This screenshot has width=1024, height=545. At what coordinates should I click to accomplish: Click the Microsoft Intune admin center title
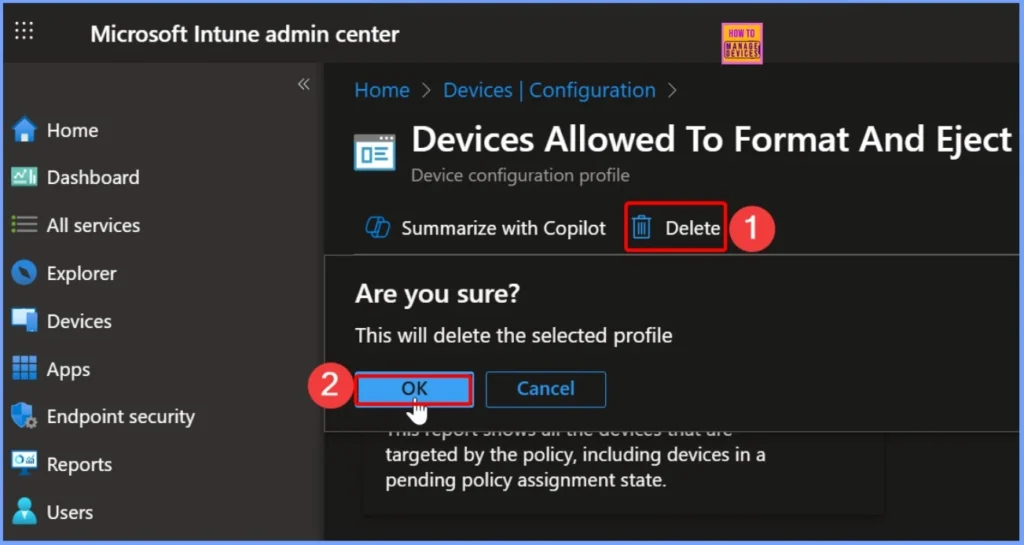[244, 34]
